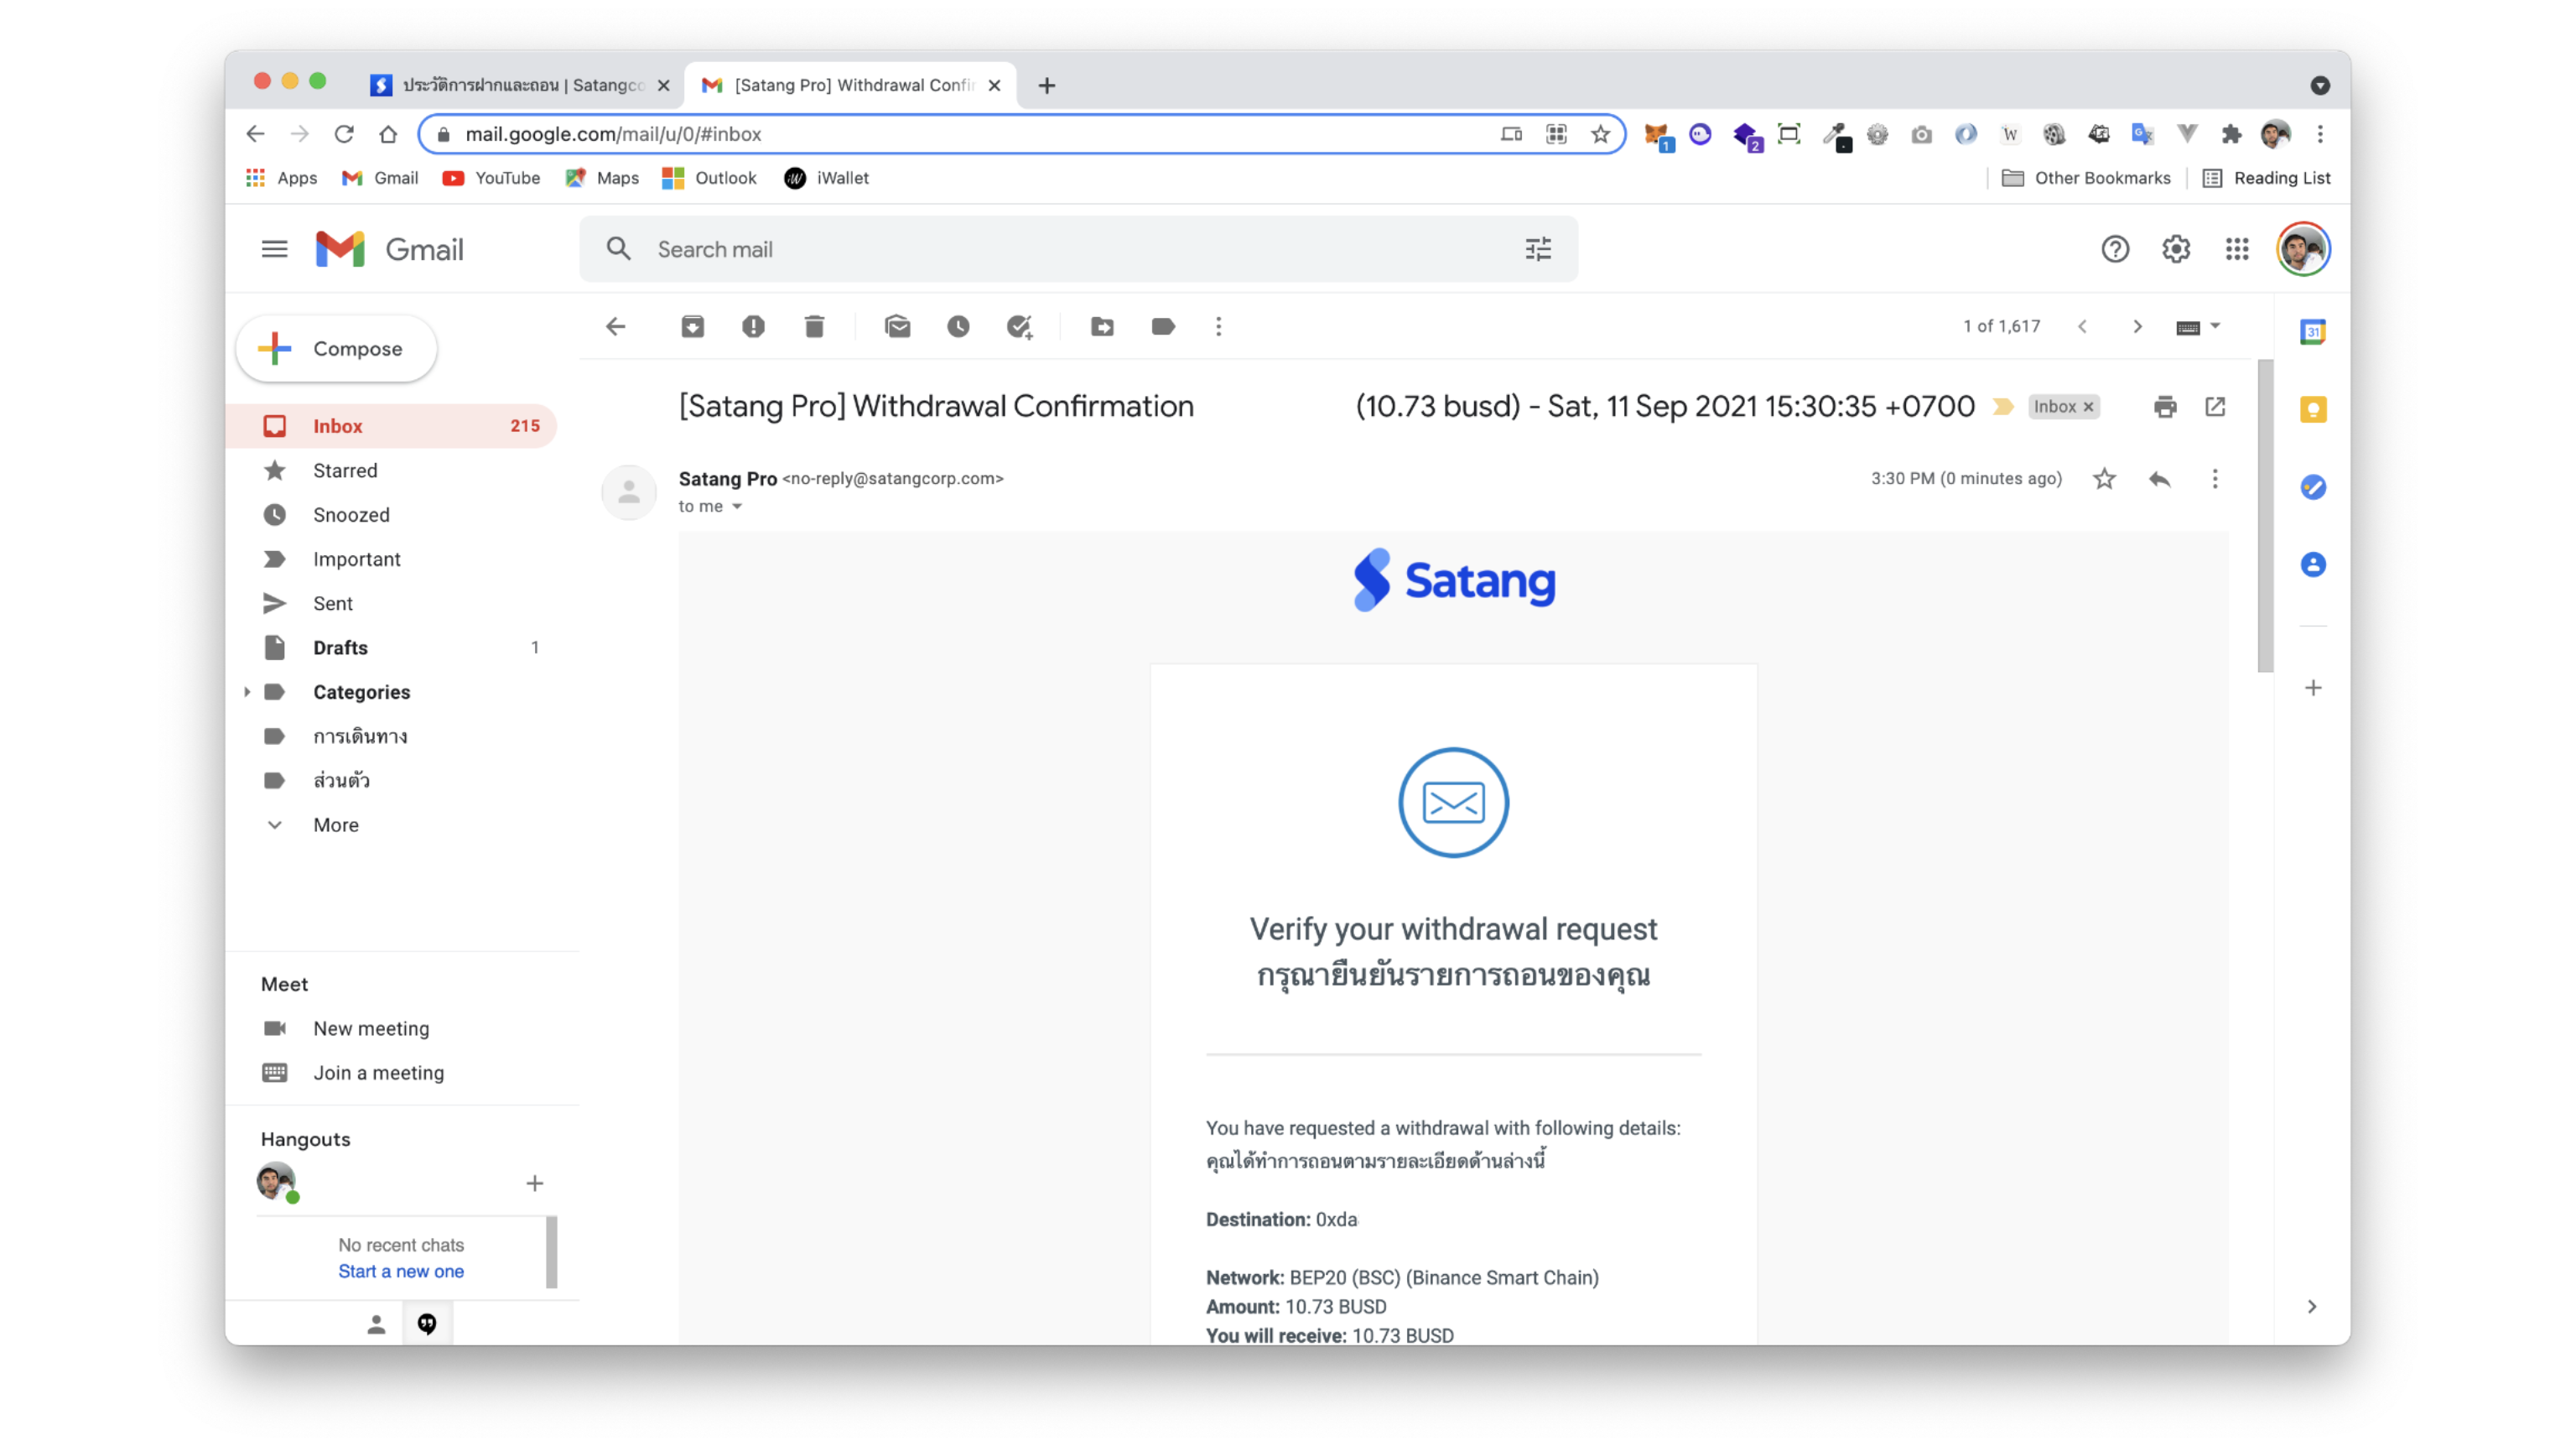This screenshot has width=2576, height=1446.
Task: Open search options filter
Action: pos(1538,249)
